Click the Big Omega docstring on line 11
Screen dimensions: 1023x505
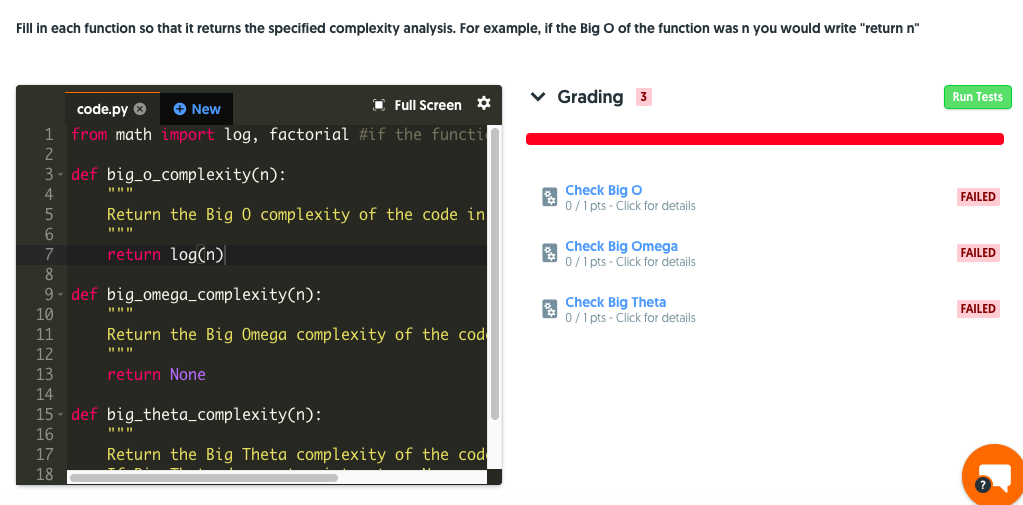296,335
